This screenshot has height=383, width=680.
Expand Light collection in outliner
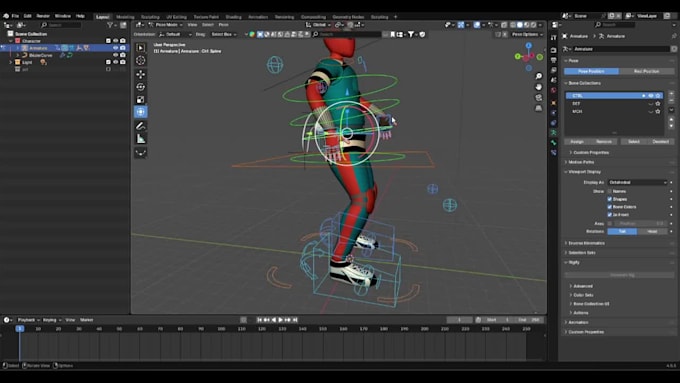[x=10, y=62]
